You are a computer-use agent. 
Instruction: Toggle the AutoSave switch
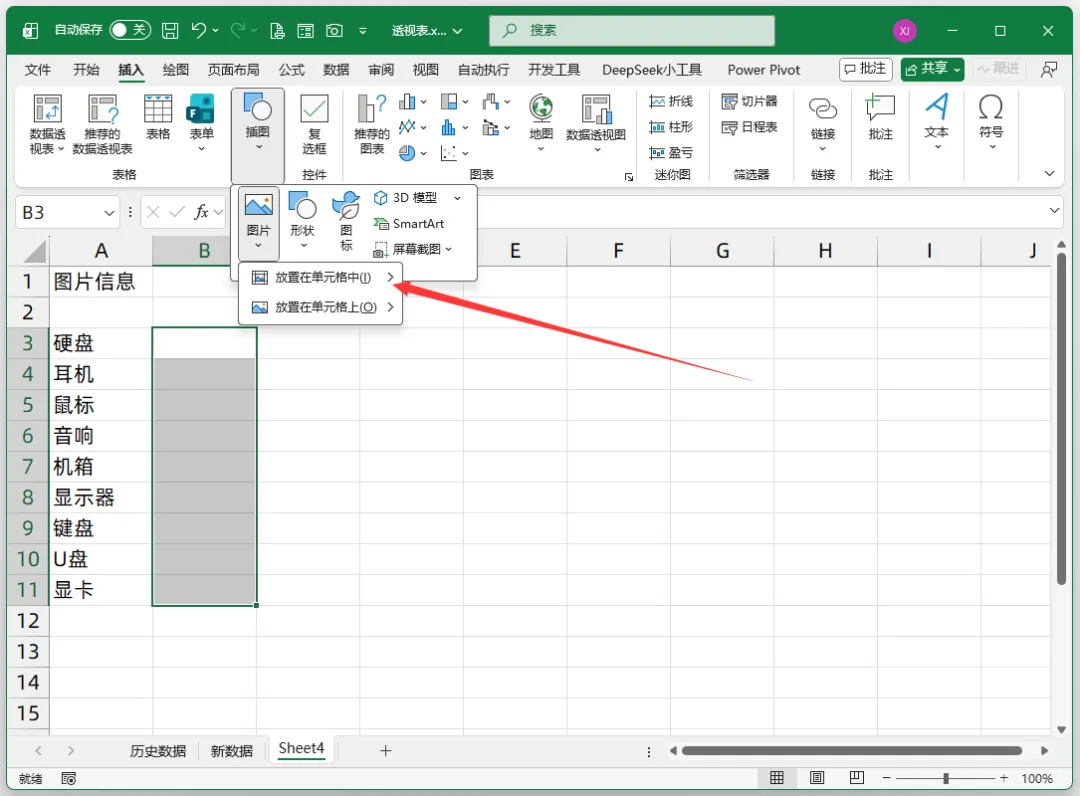[130, 30]
